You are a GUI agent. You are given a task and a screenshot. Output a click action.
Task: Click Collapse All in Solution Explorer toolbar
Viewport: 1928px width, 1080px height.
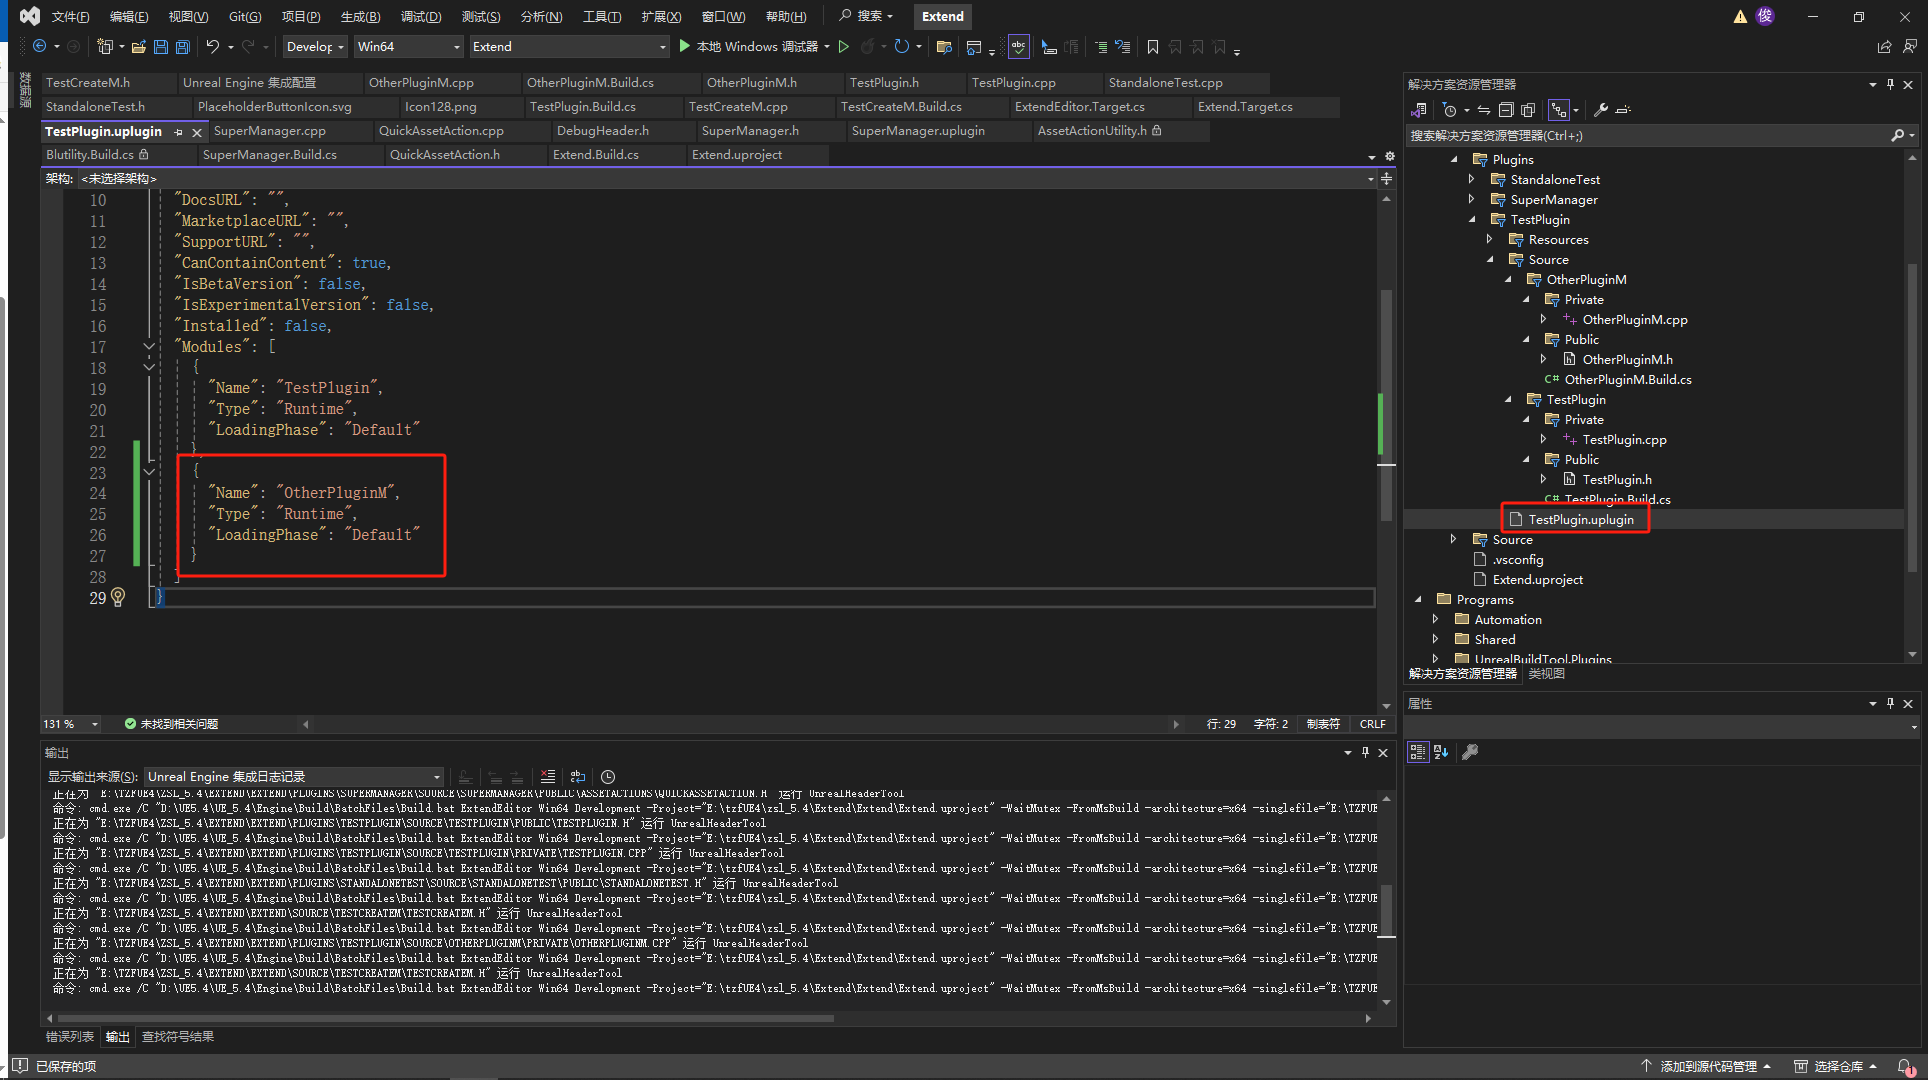pyautogui.click(x=1506, y=110)
